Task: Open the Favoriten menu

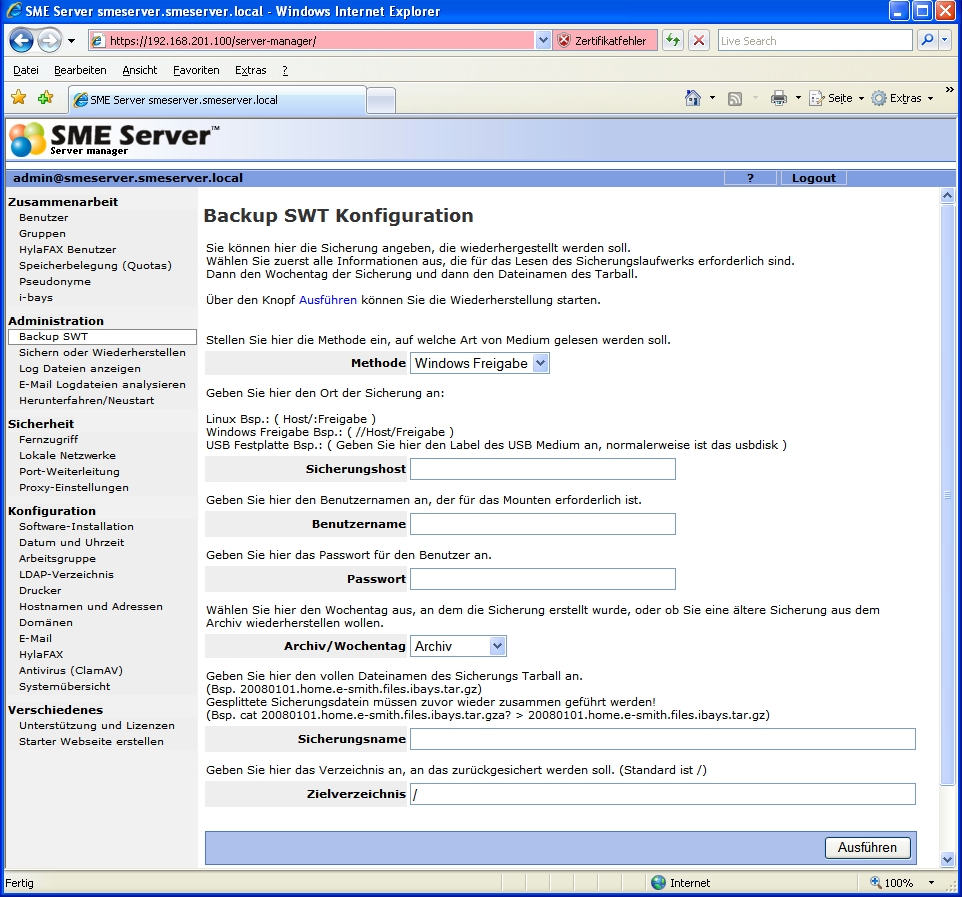Action: click(196, 71)
